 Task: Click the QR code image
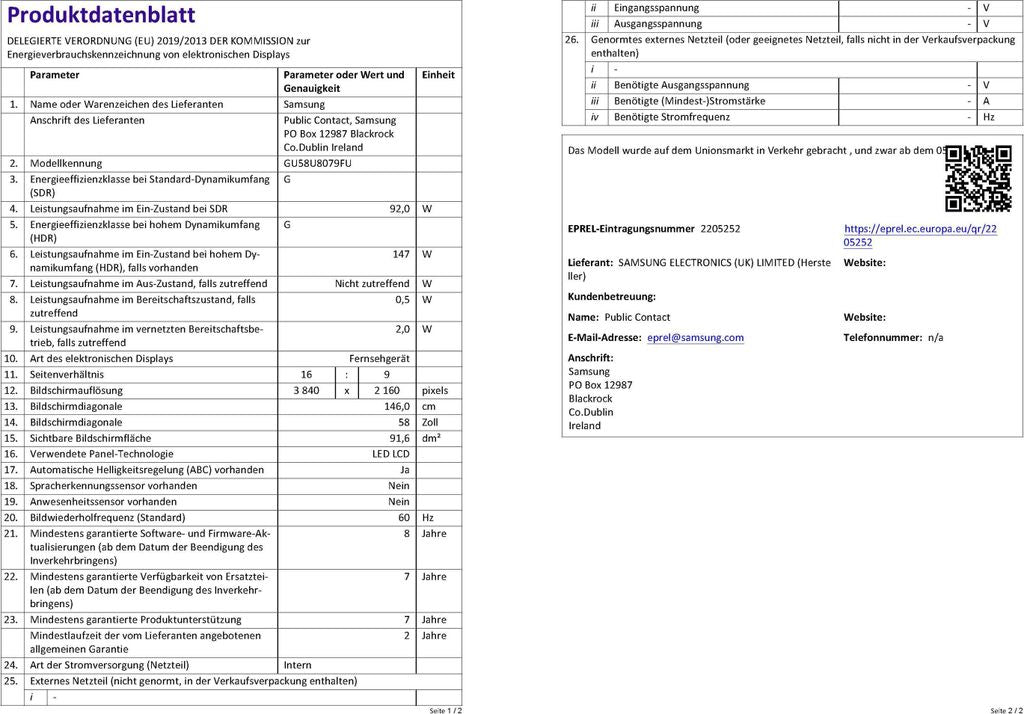tap(978, 178)
